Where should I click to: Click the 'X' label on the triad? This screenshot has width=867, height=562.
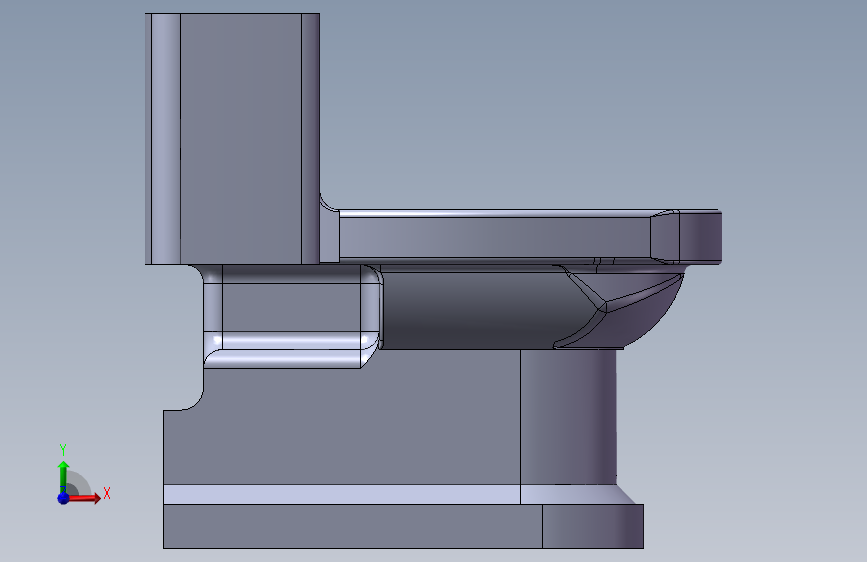[107, 493]
